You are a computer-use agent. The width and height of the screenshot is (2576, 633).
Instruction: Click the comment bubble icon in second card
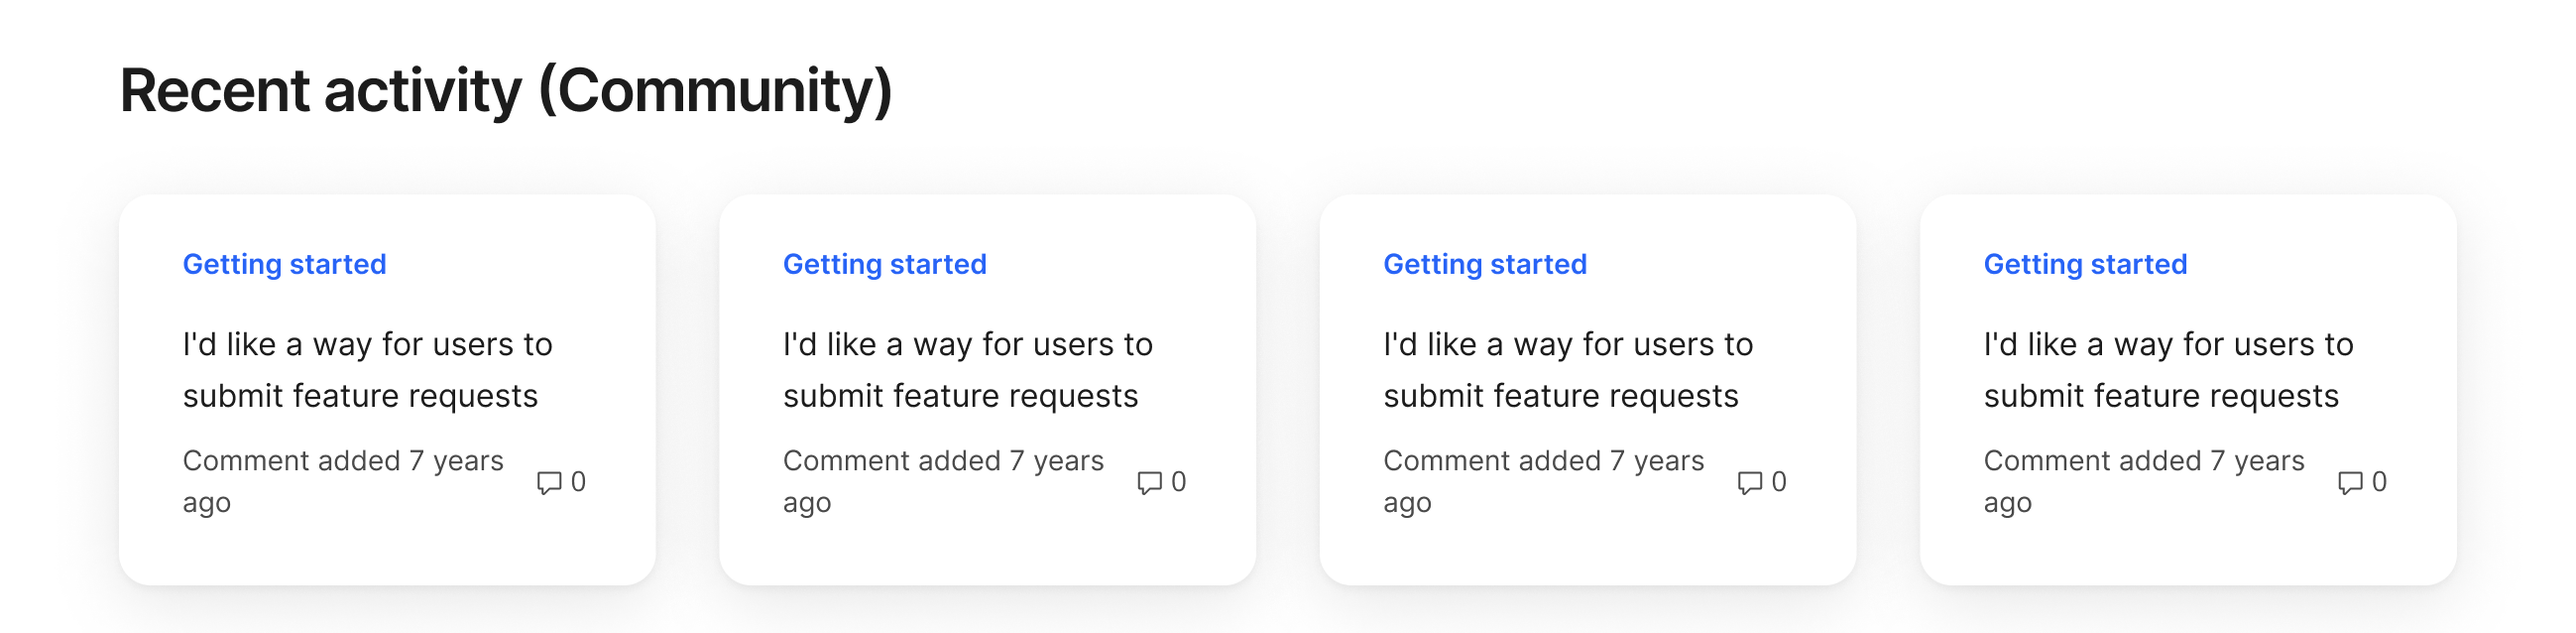pos(1149,483)
